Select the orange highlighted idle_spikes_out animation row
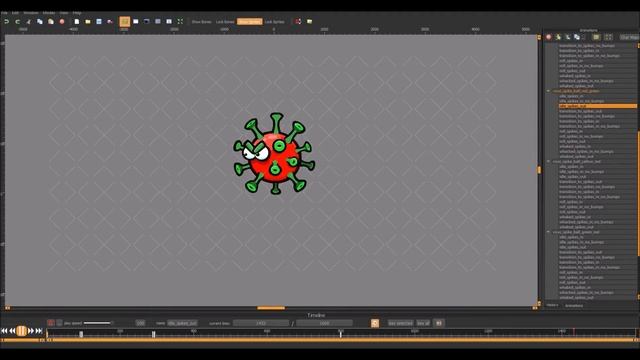 pyautogui.click(x=598, y=106)
